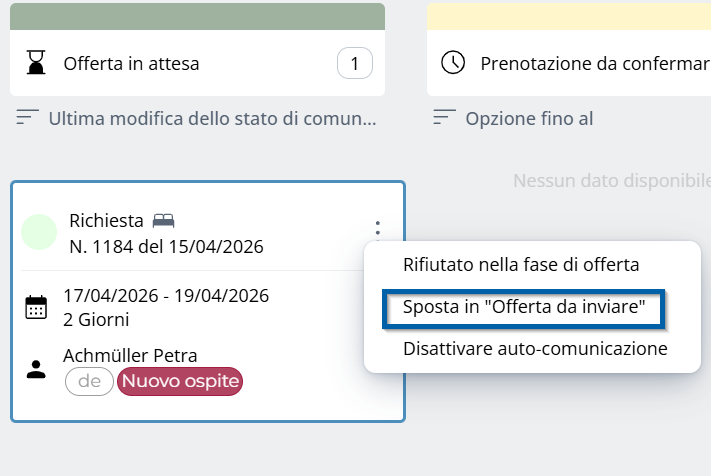
Task: Click the person icon beside Achmüller Petra
Action: coord(36,369)
